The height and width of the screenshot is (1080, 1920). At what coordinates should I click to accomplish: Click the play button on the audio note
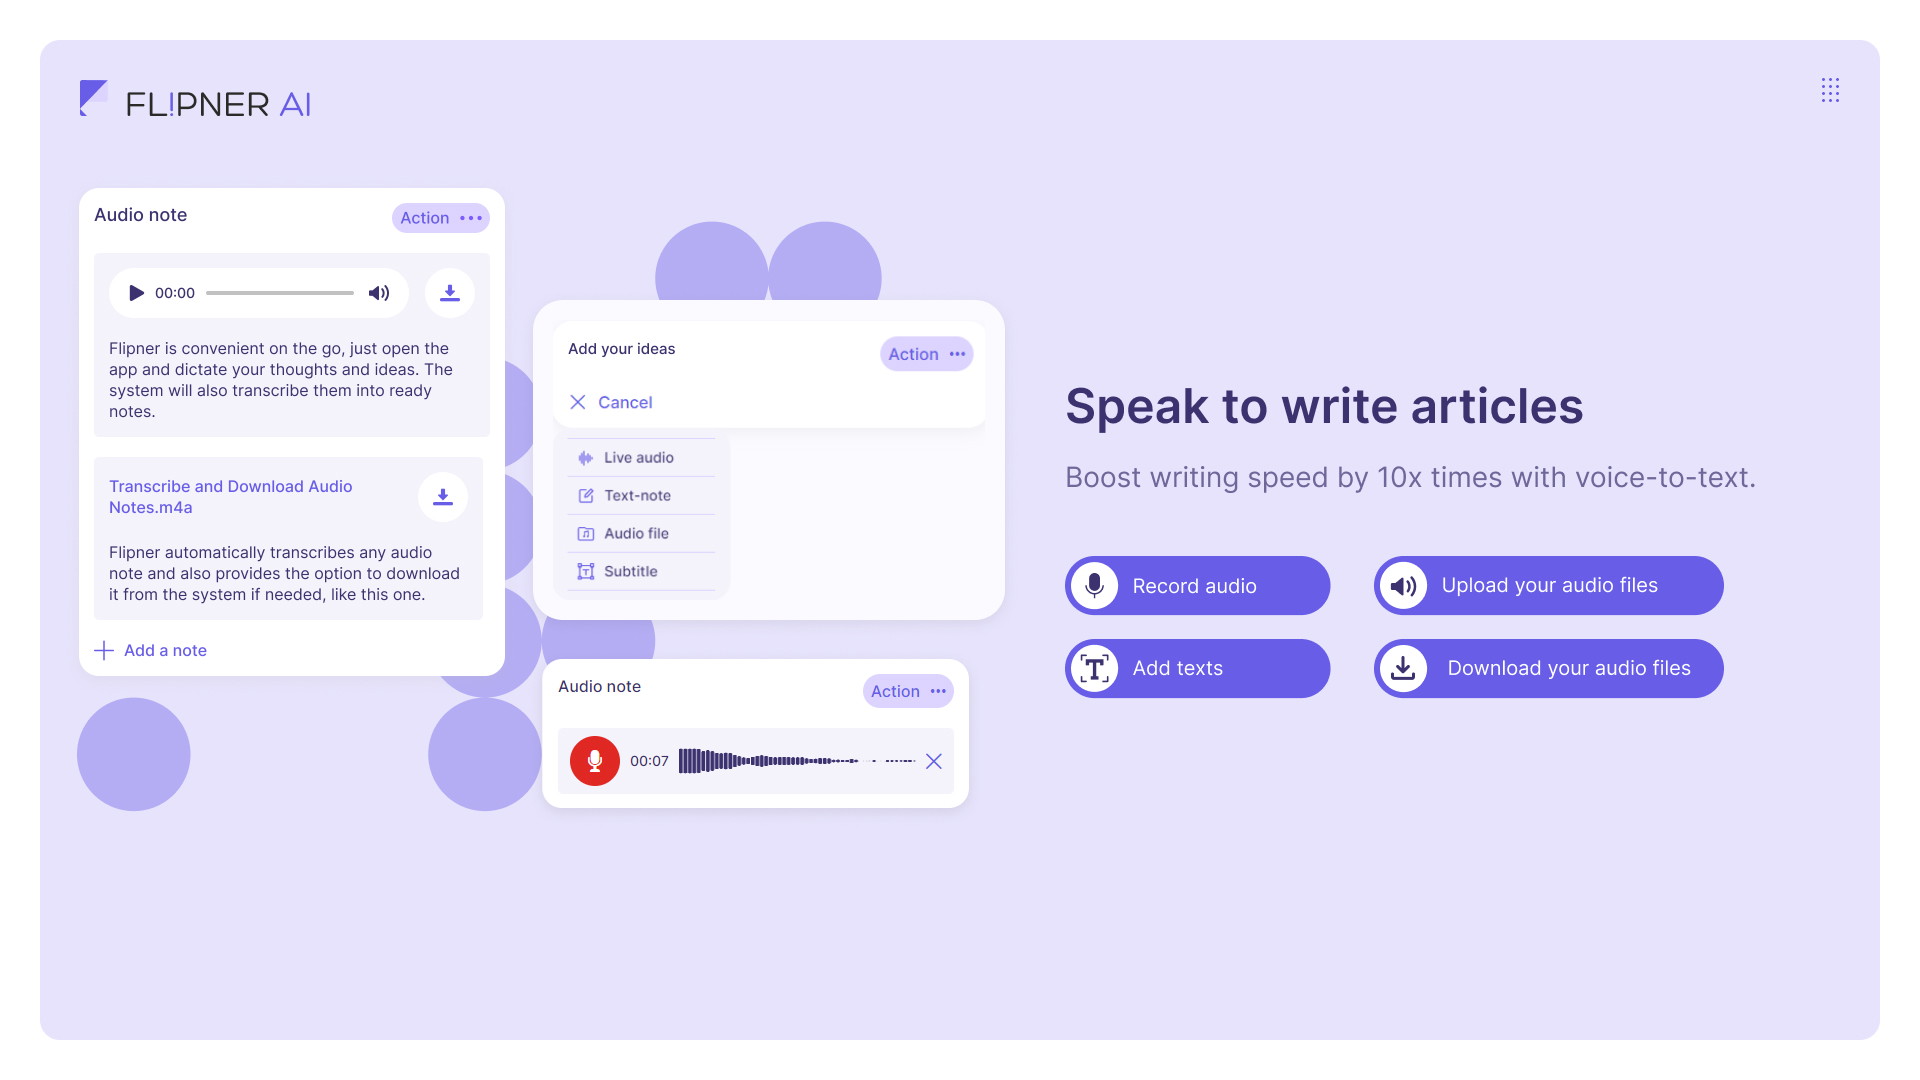click(x=135, y=291)
